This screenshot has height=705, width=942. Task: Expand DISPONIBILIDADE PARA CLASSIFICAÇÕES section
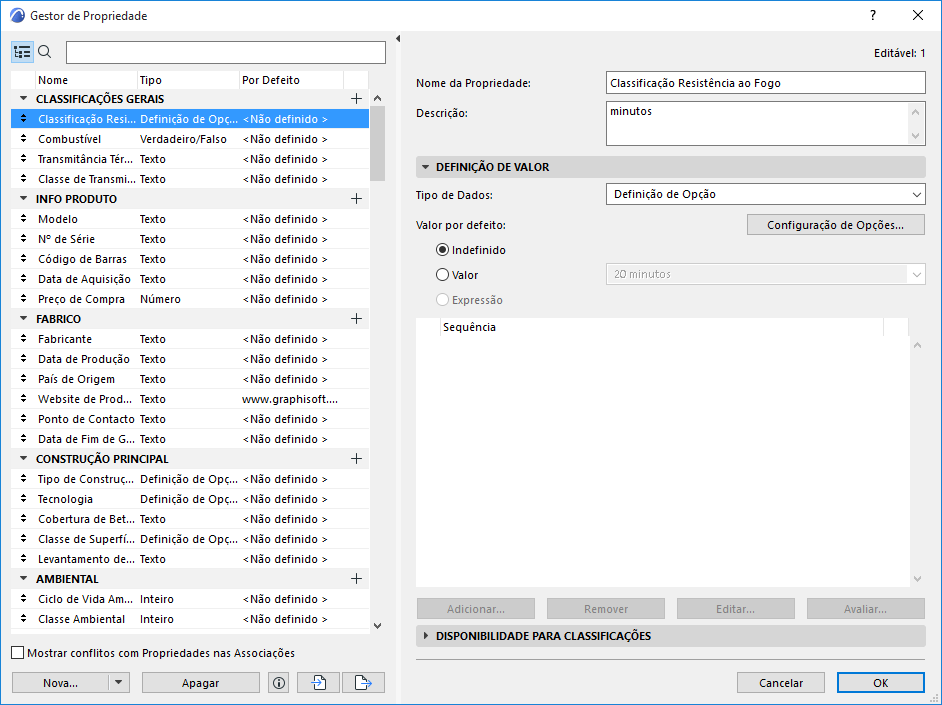425,636
